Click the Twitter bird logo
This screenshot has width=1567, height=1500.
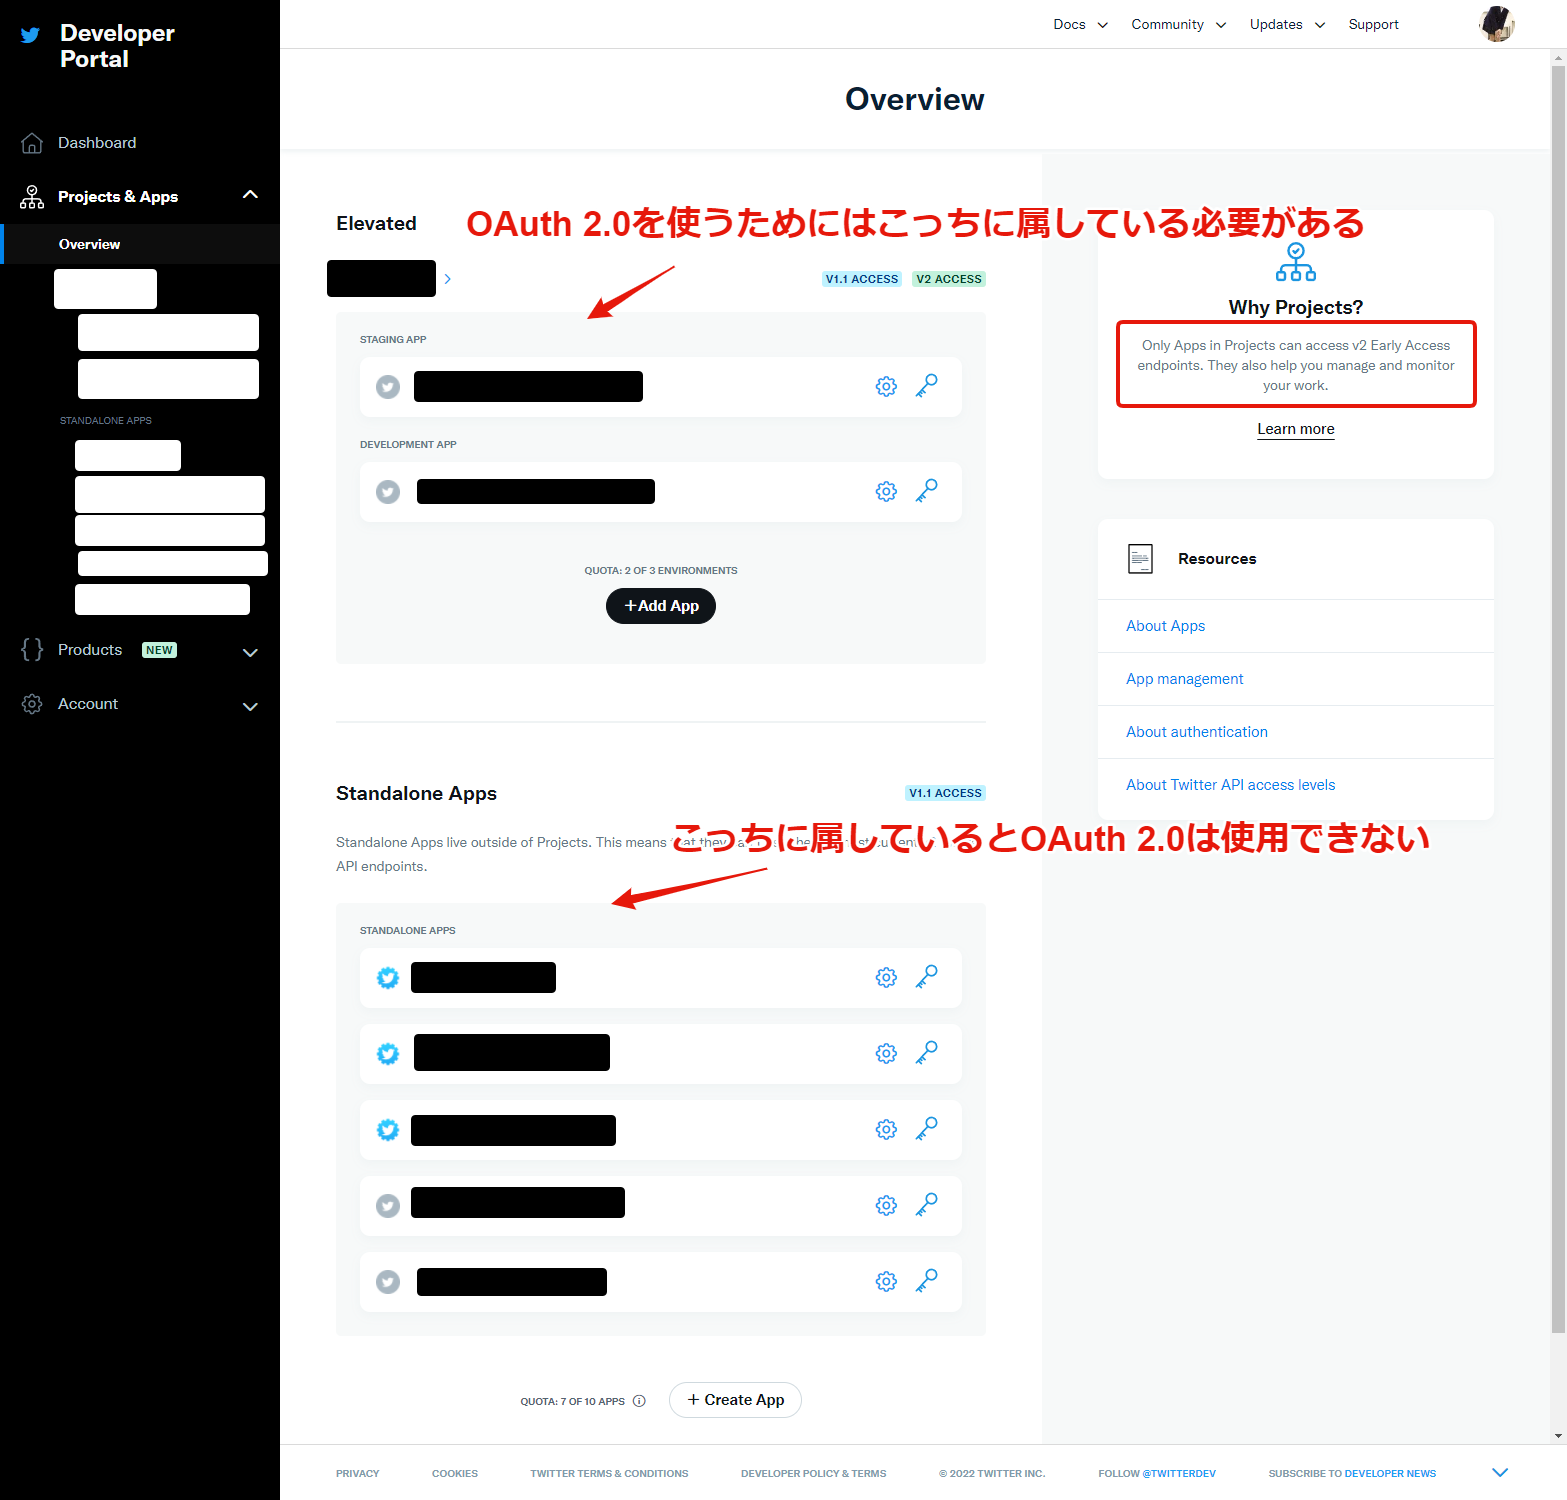coord(31,35)
